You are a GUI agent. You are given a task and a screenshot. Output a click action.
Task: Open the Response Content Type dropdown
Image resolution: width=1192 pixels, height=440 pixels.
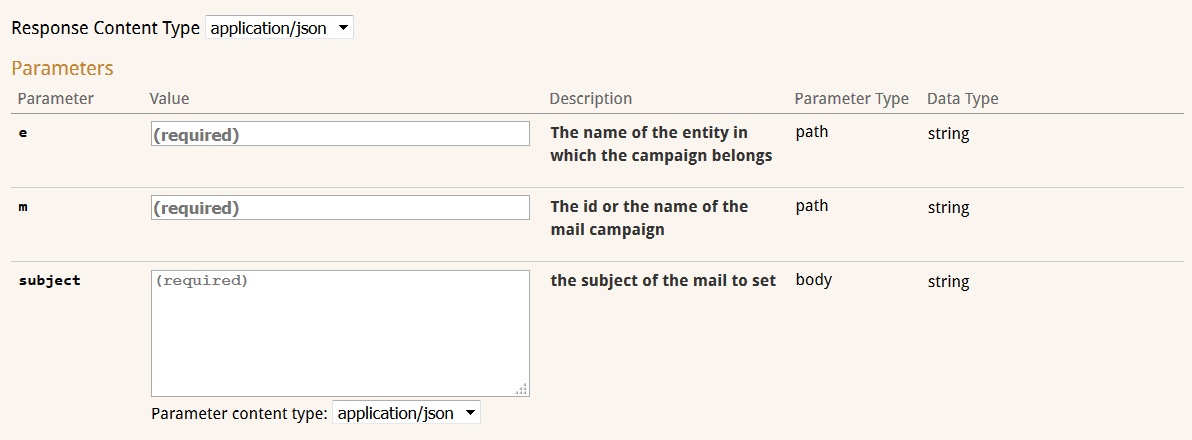pyautogui.click(x=279, y=28)
